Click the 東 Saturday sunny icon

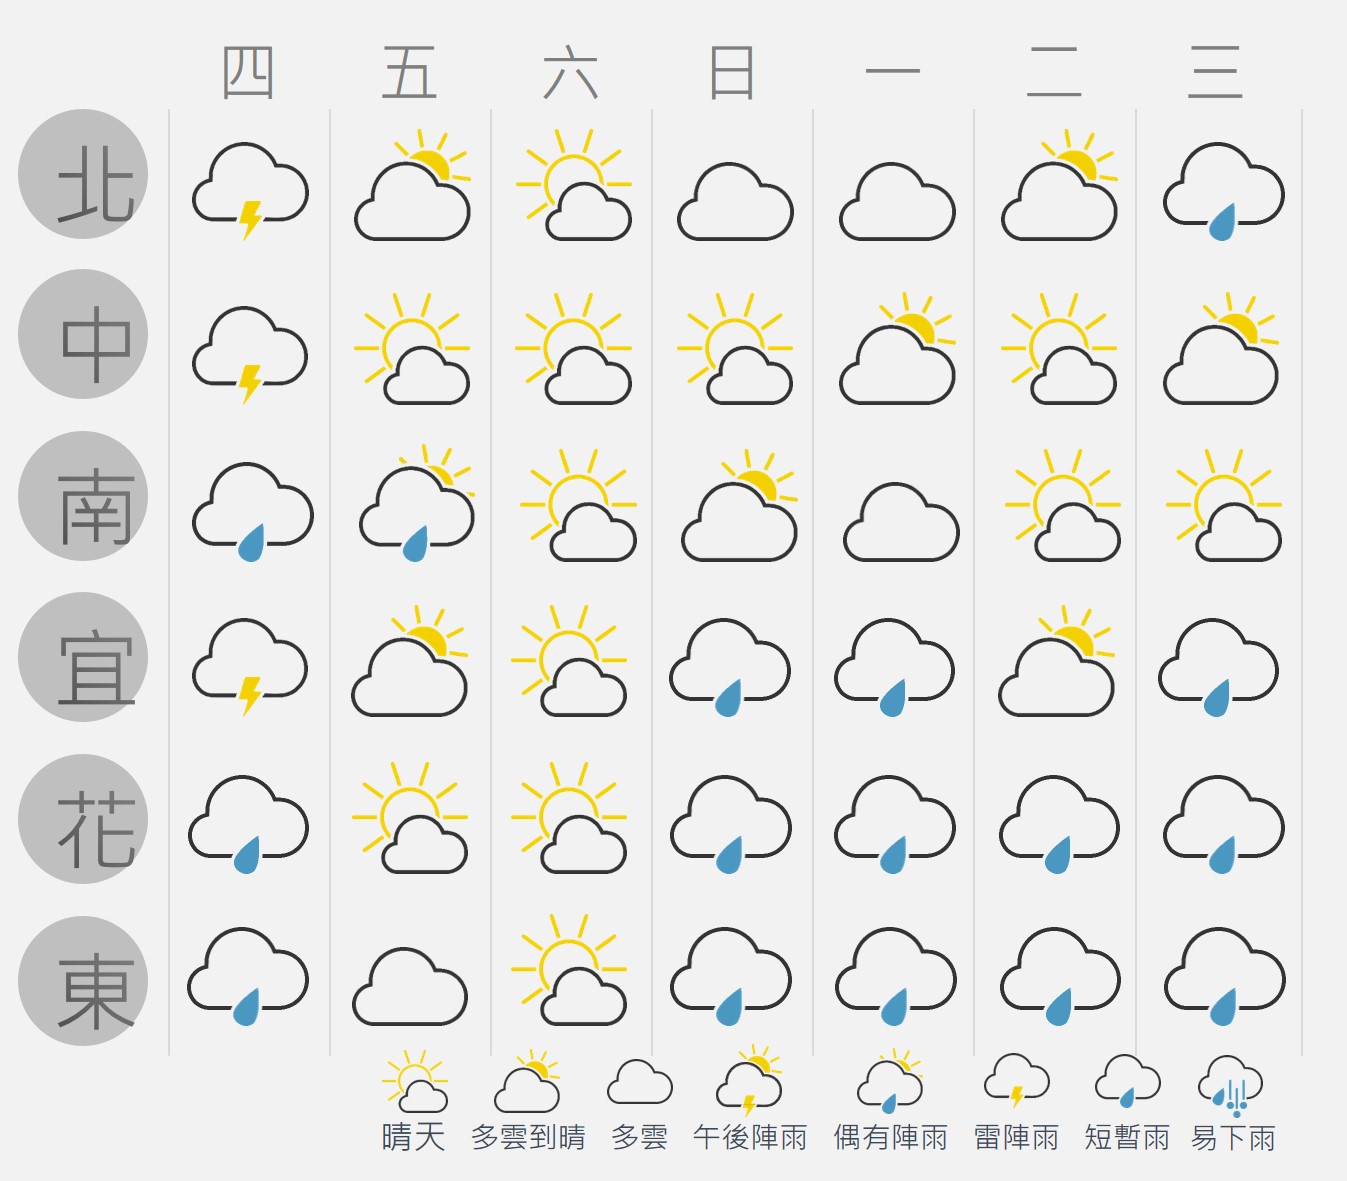click(569, 969)
